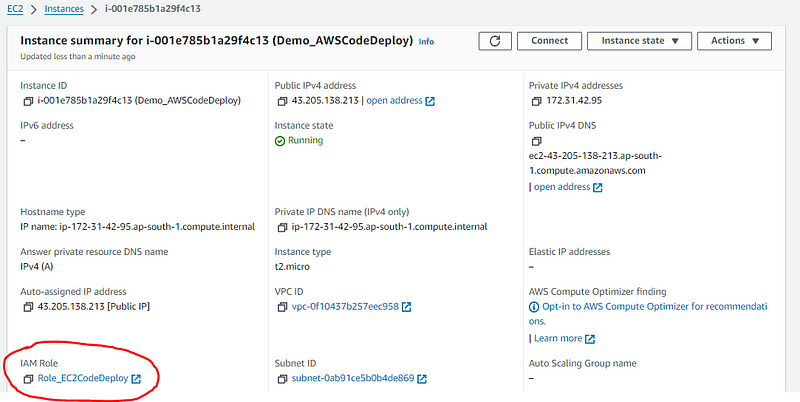Copy the Auto-assigned IP address
Image resolution: width=800 pixels, height=402 pixels.
click(28, 307)
